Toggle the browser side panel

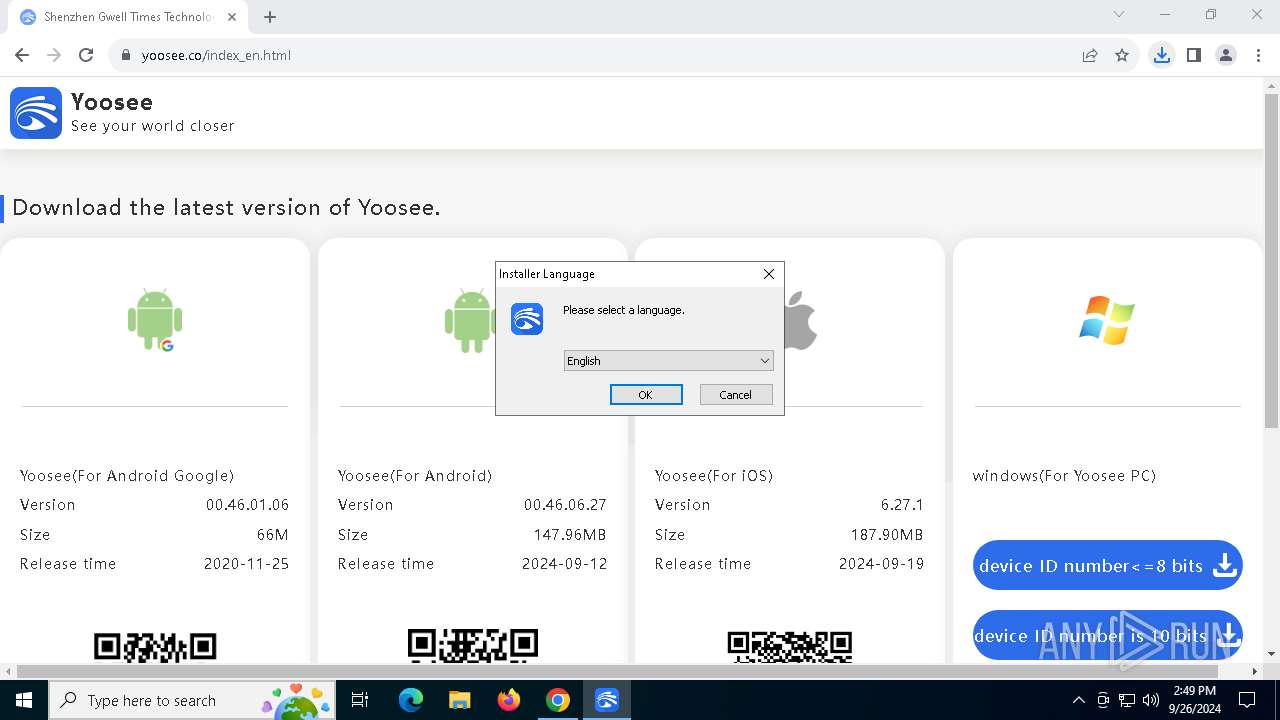pyautogui.click(x=1193, y=55)
